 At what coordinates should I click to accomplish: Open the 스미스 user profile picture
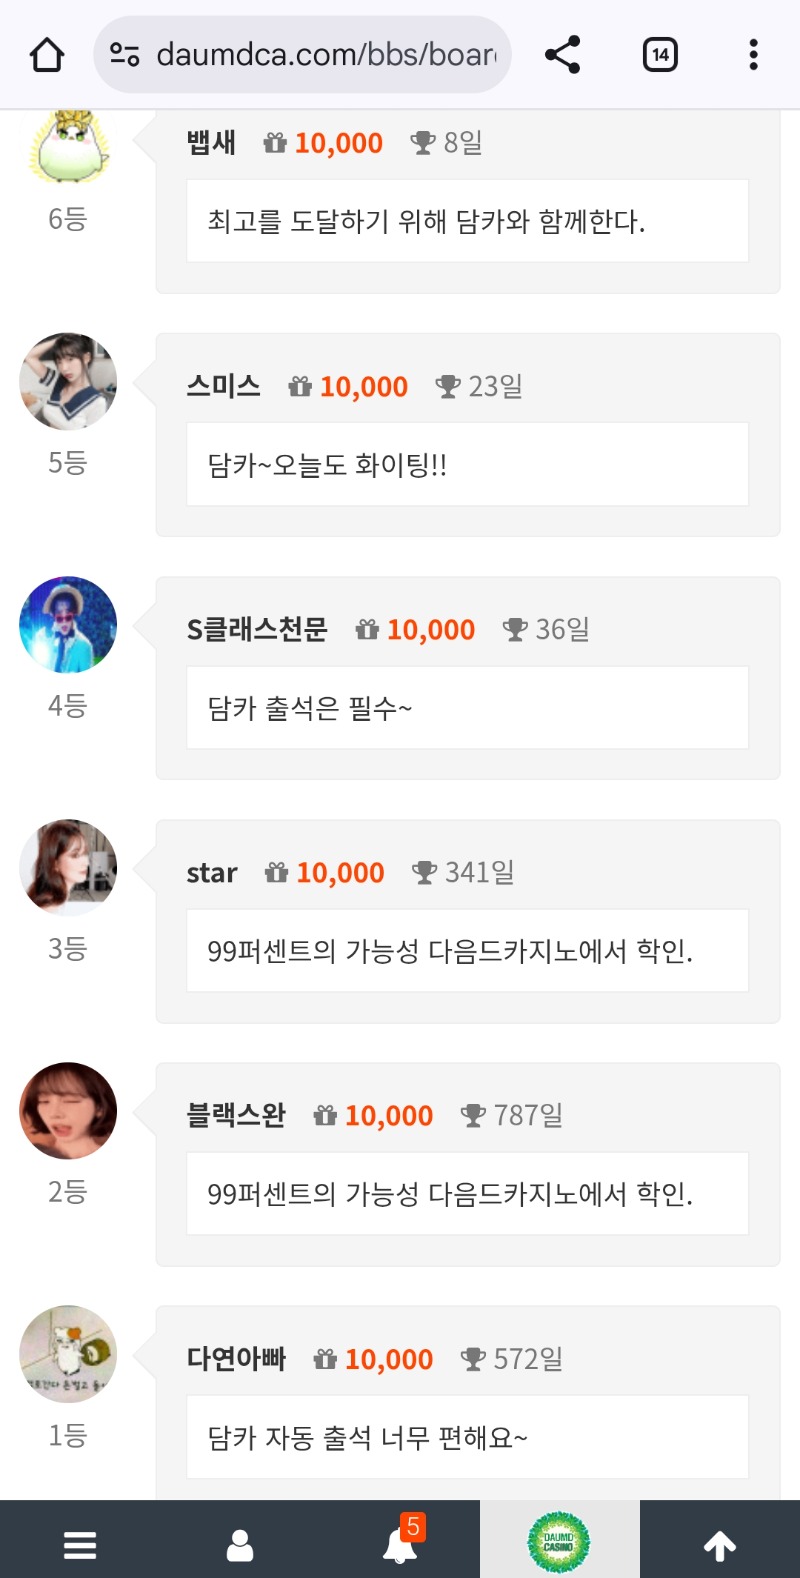(68, 382)
